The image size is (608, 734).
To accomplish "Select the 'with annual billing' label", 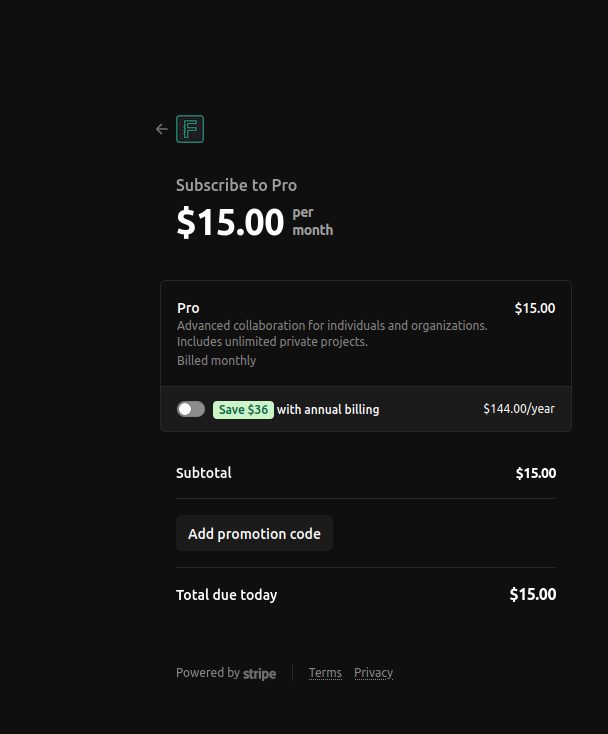I will (328, 410).
